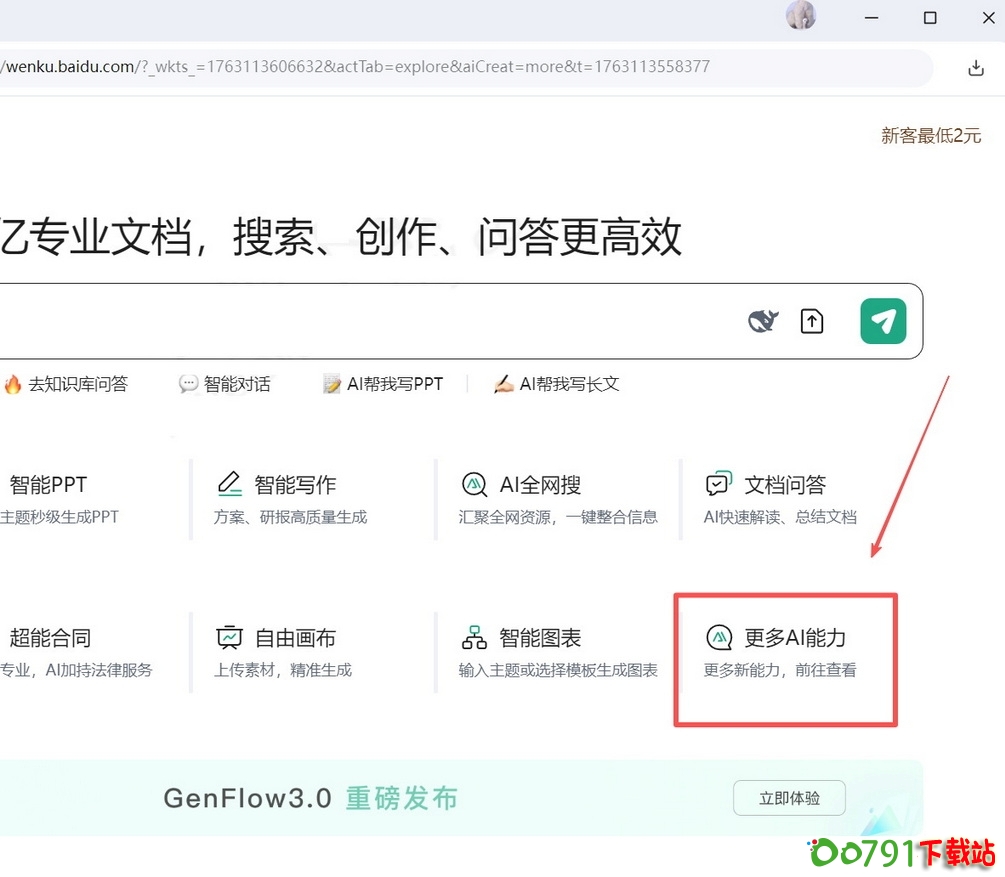This screenshot has height=877, width=1005.
Task: Open the 智能写作 tool icon
Action: tap(230, 484)
